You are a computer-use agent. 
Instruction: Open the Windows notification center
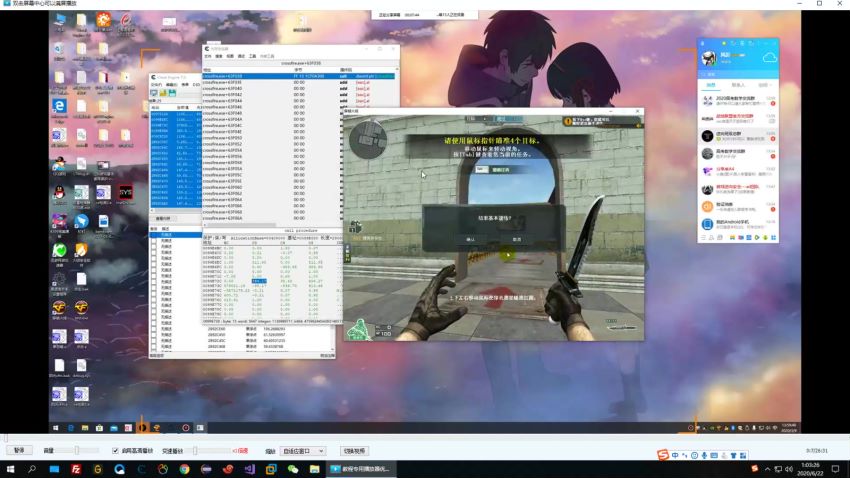(835, 469)
